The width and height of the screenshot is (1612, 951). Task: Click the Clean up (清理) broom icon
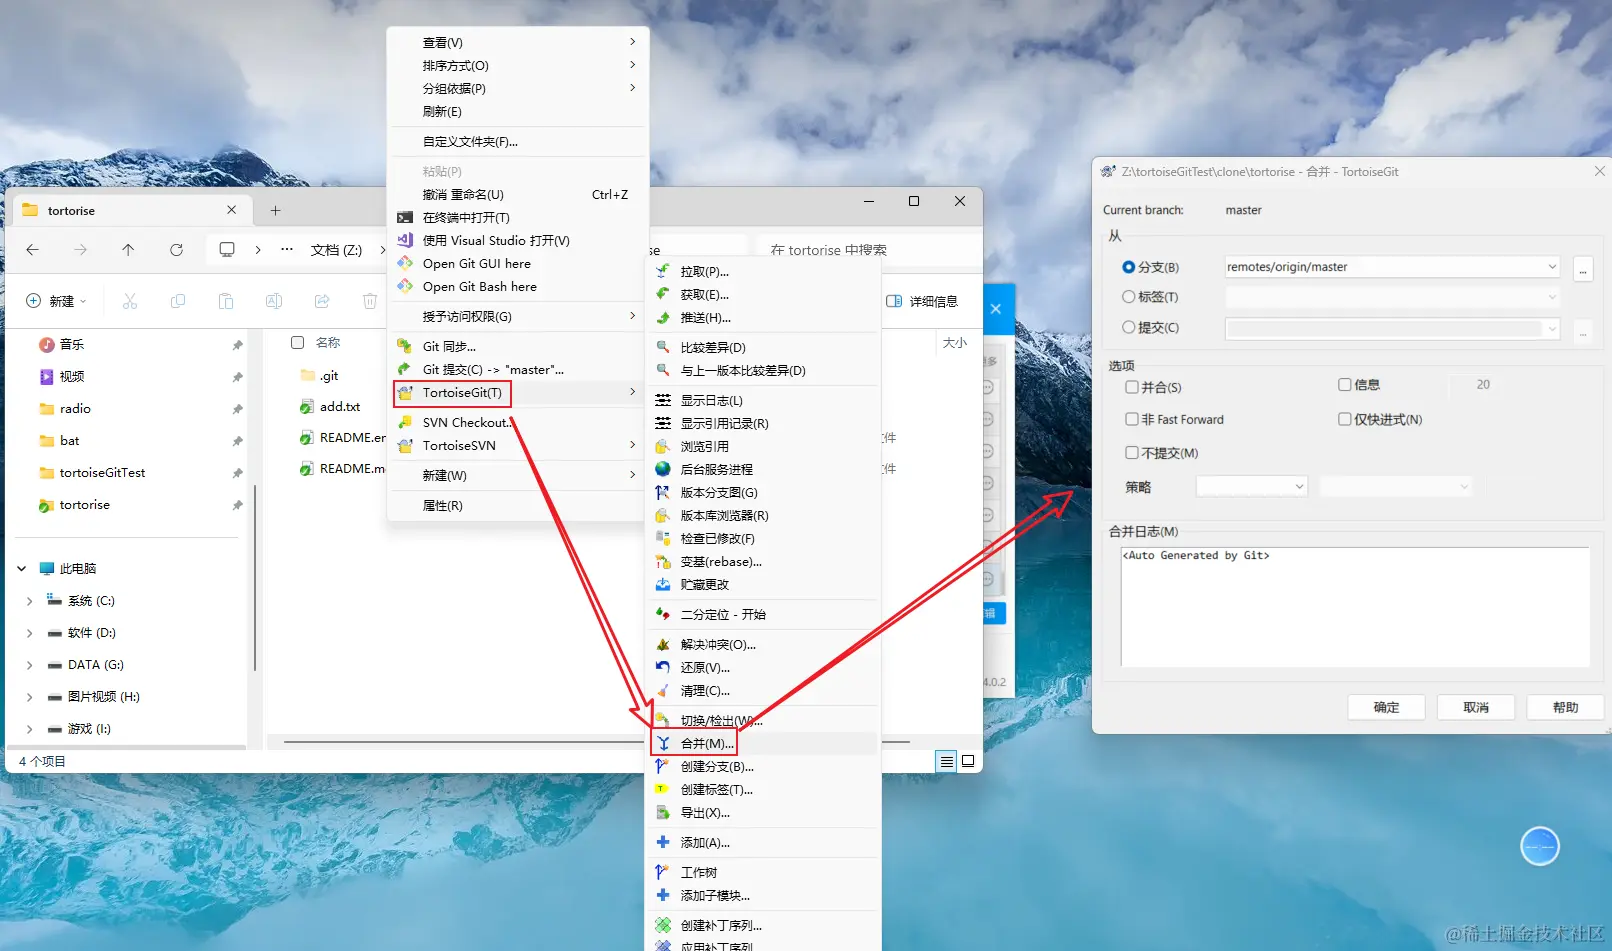point(662,690)
